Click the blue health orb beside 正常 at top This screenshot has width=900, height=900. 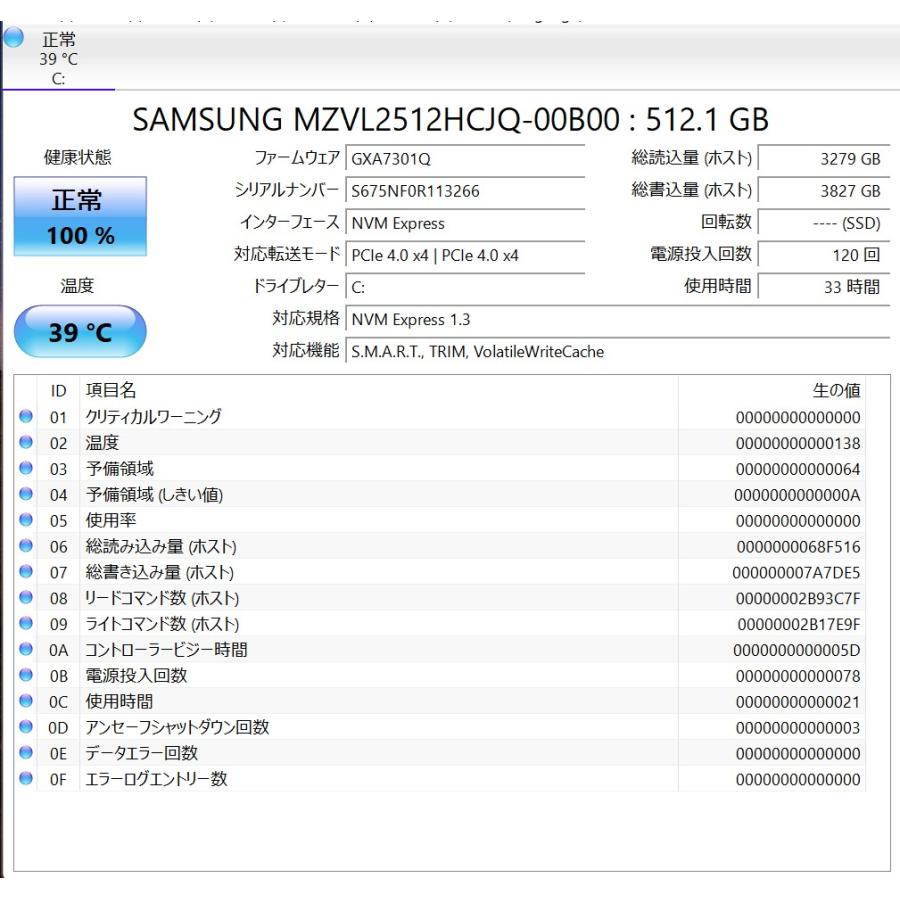tap(13, 37)
